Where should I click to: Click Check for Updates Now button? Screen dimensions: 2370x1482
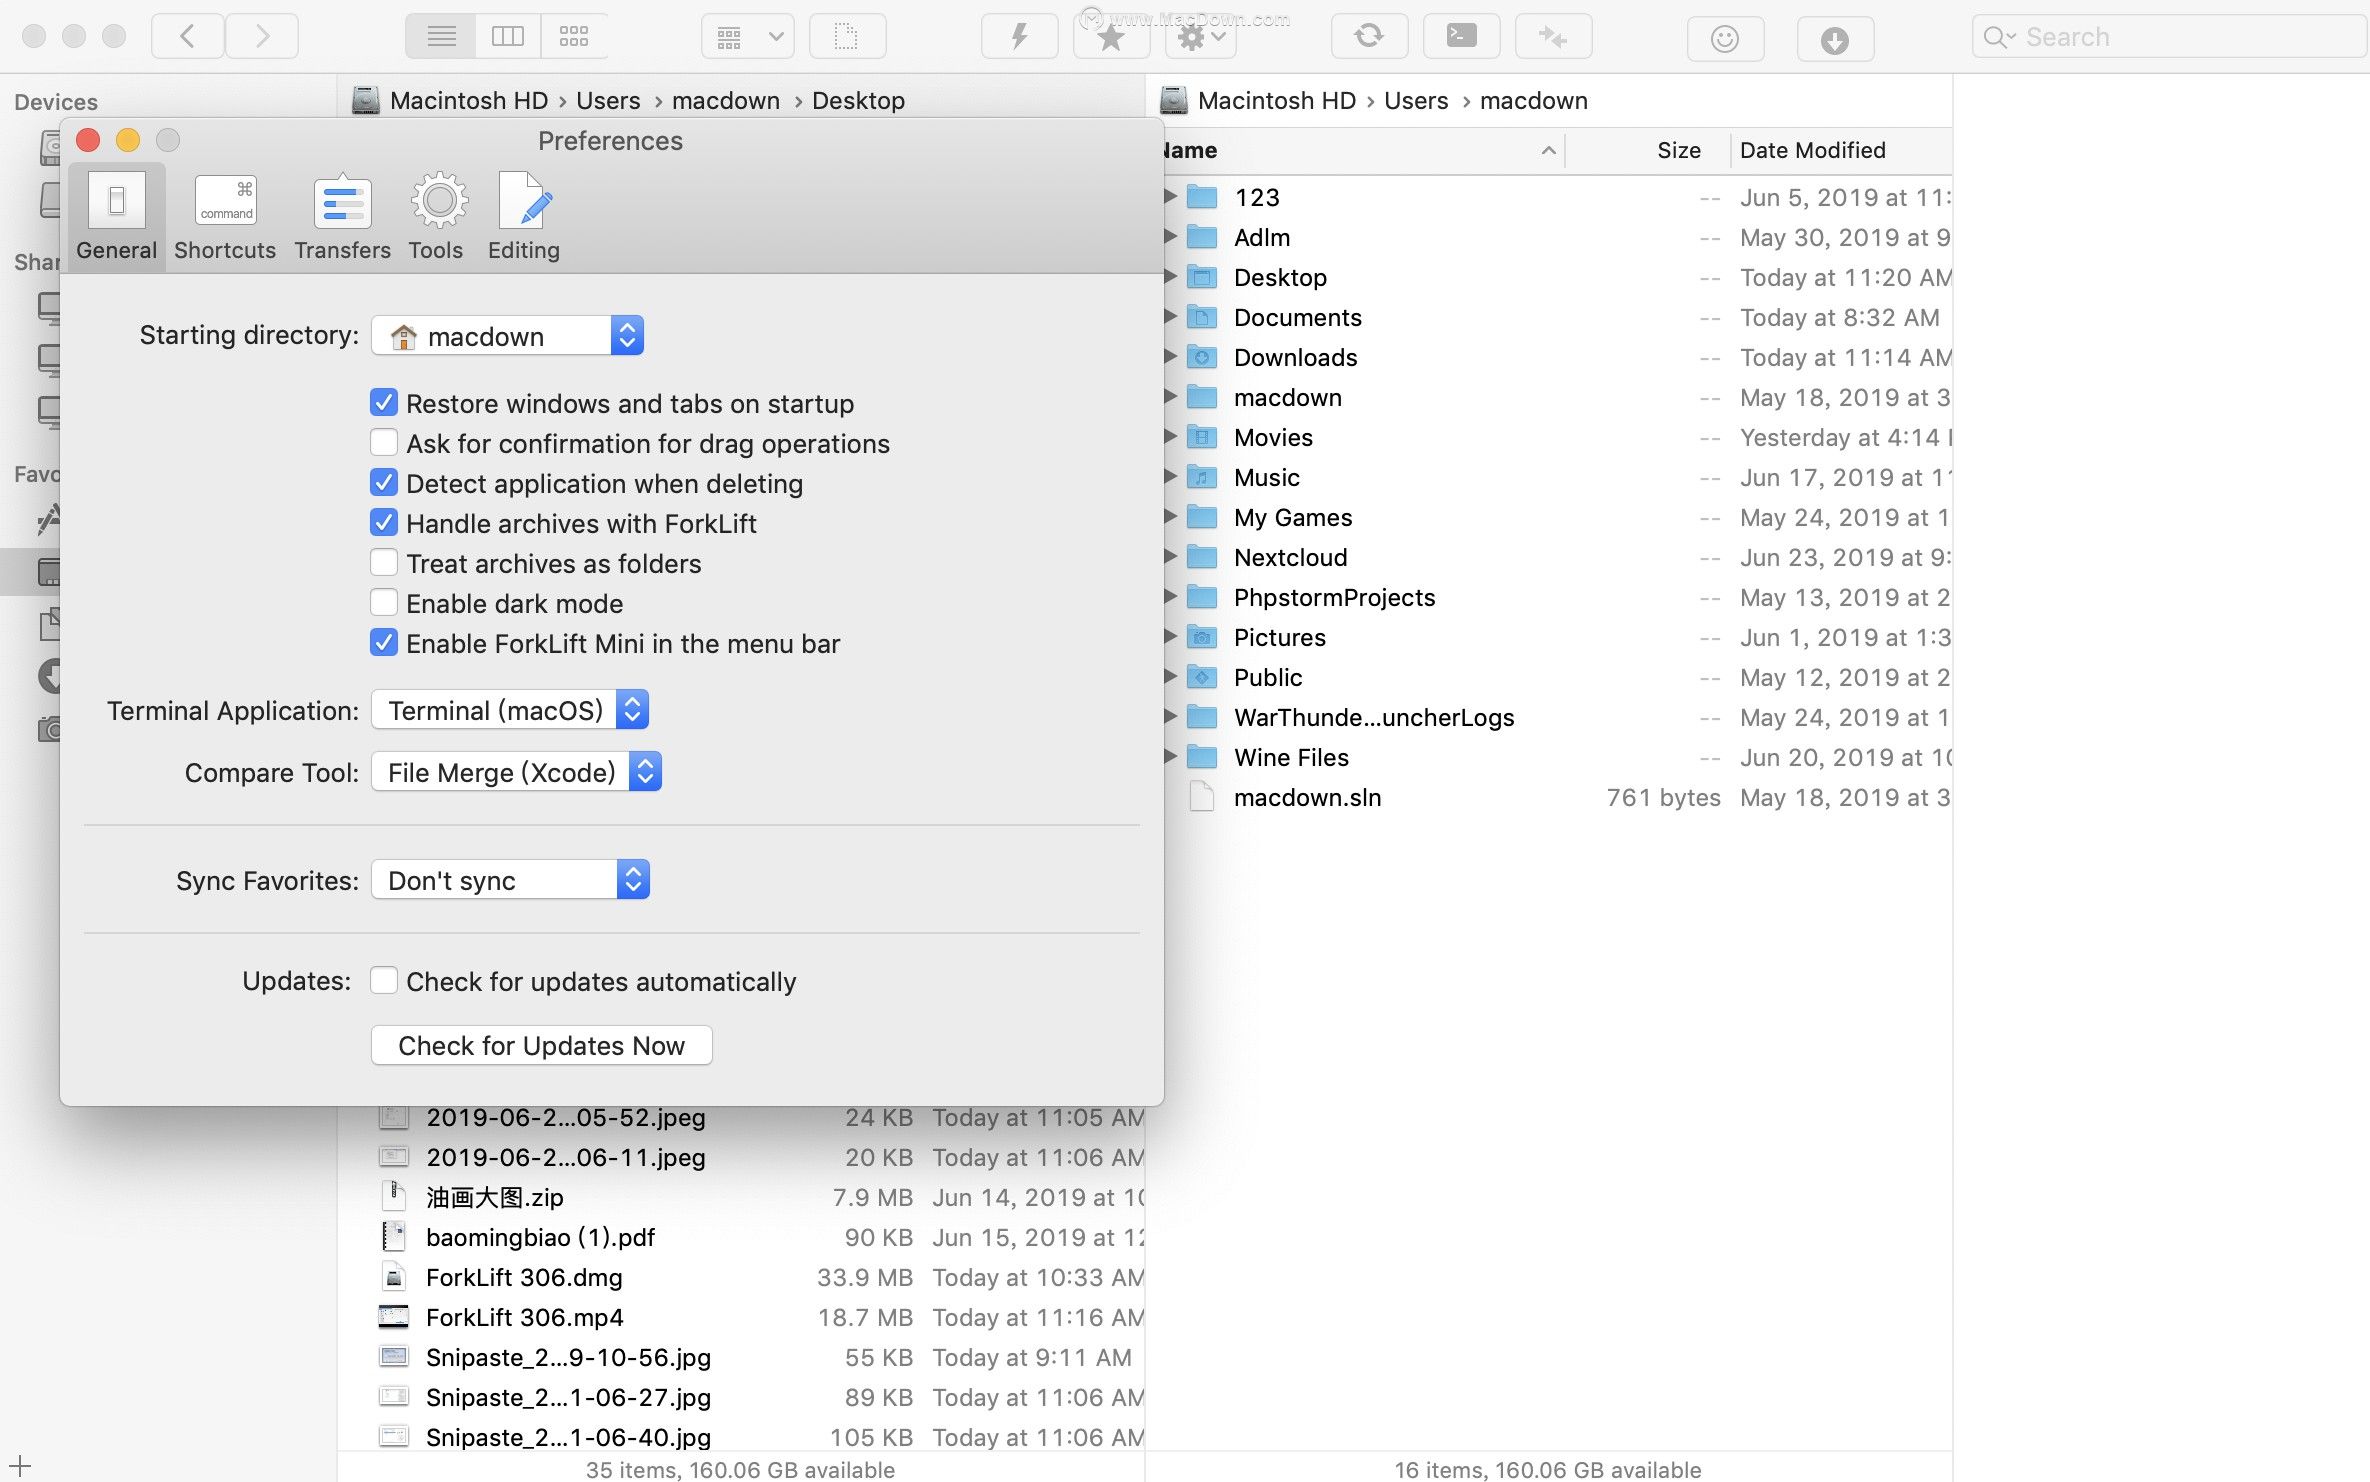point(541,1046)
